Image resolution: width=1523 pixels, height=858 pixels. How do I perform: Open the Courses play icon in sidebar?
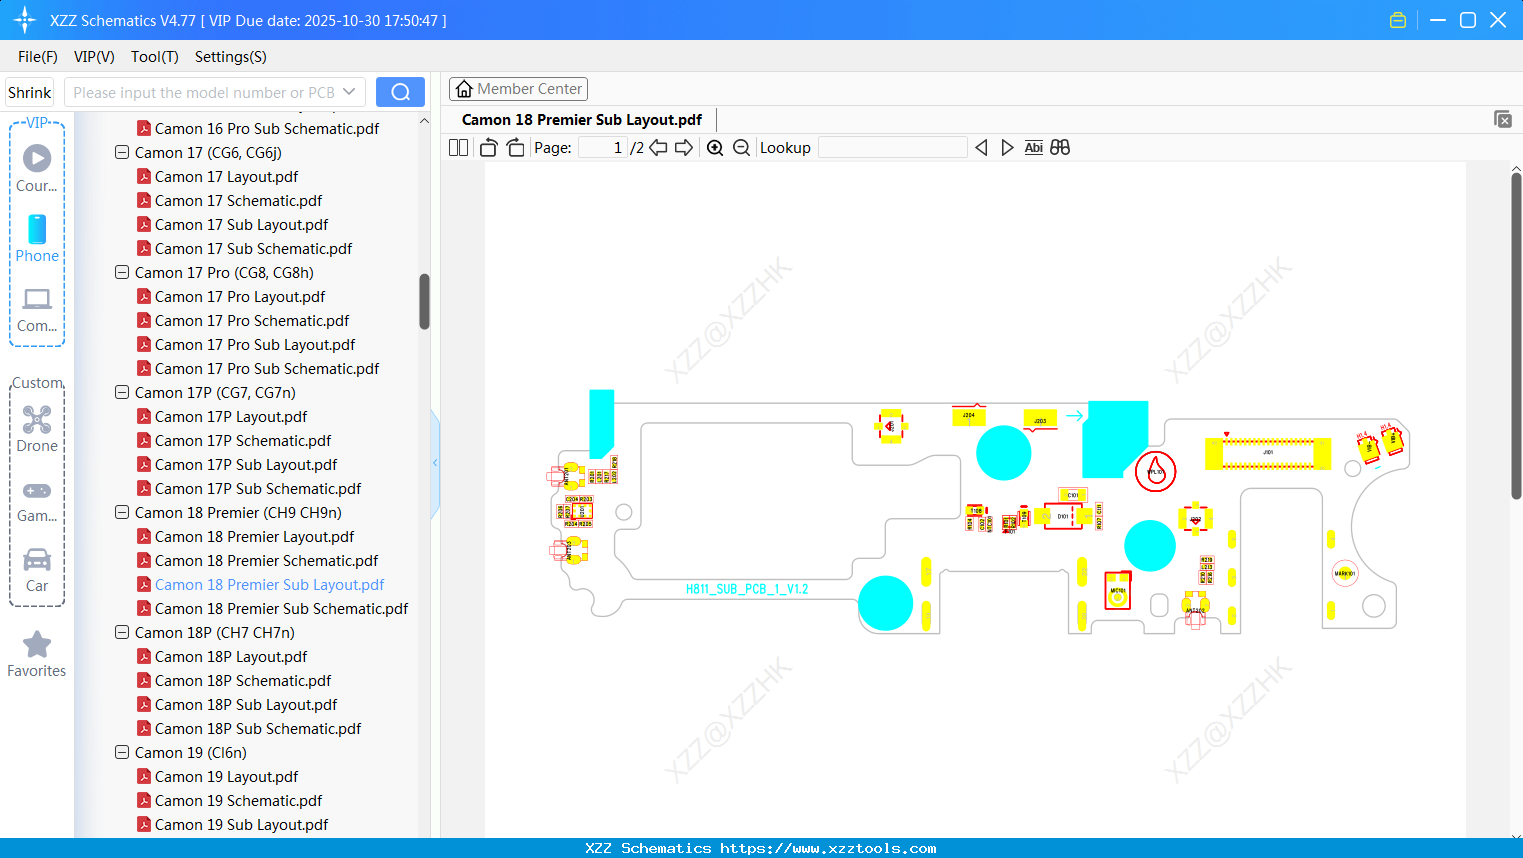(x=37, y=158)
